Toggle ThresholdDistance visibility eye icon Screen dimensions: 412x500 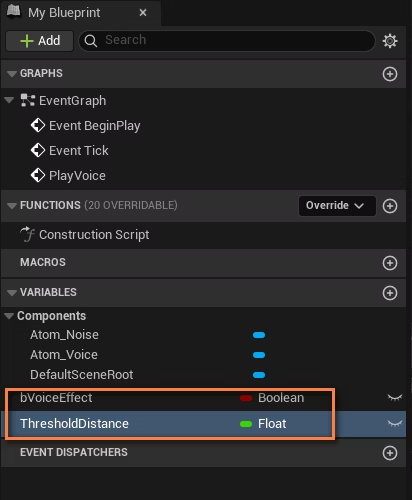point(395,424)
